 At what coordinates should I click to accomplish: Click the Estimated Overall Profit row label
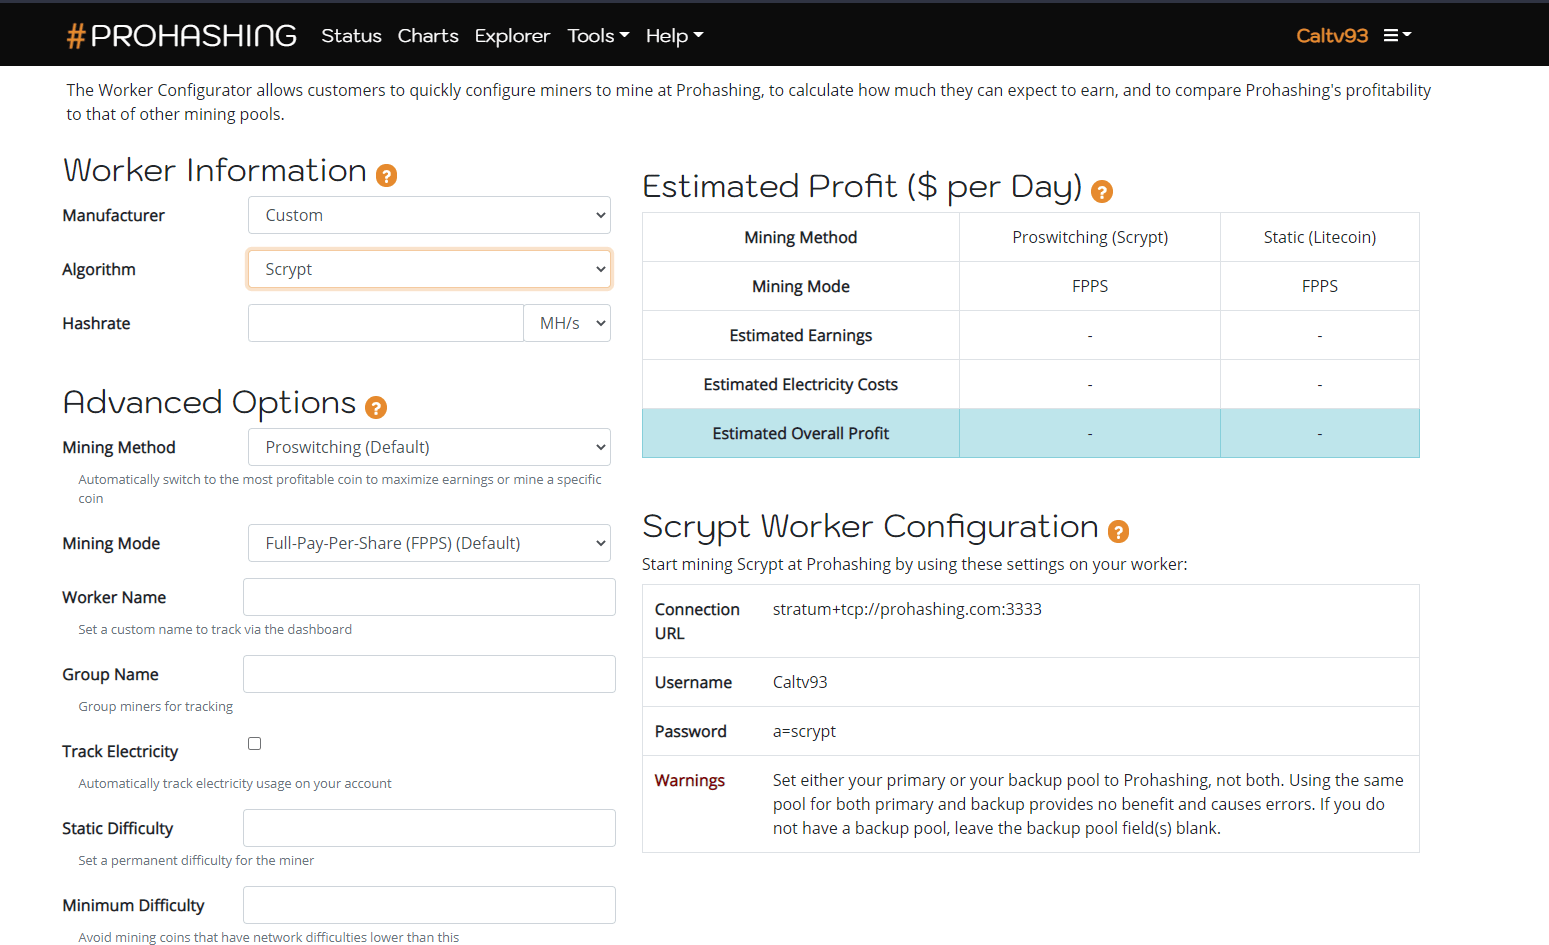(x=801, y=433)
